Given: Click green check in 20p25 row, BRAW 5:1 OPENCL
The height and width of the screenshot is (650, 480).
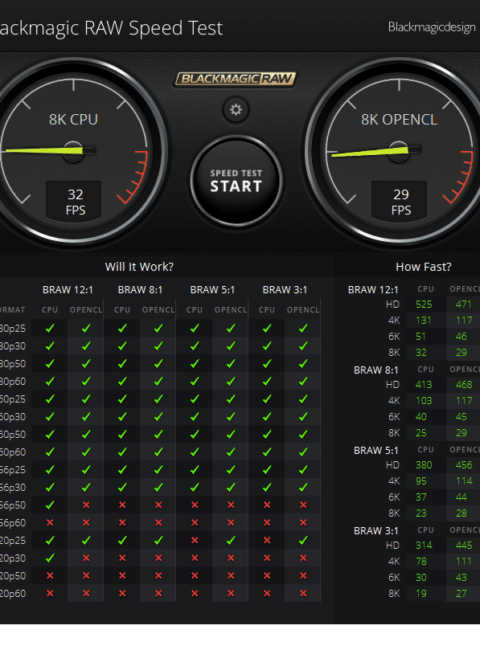Looking at the screenshot, I should 231,540.
